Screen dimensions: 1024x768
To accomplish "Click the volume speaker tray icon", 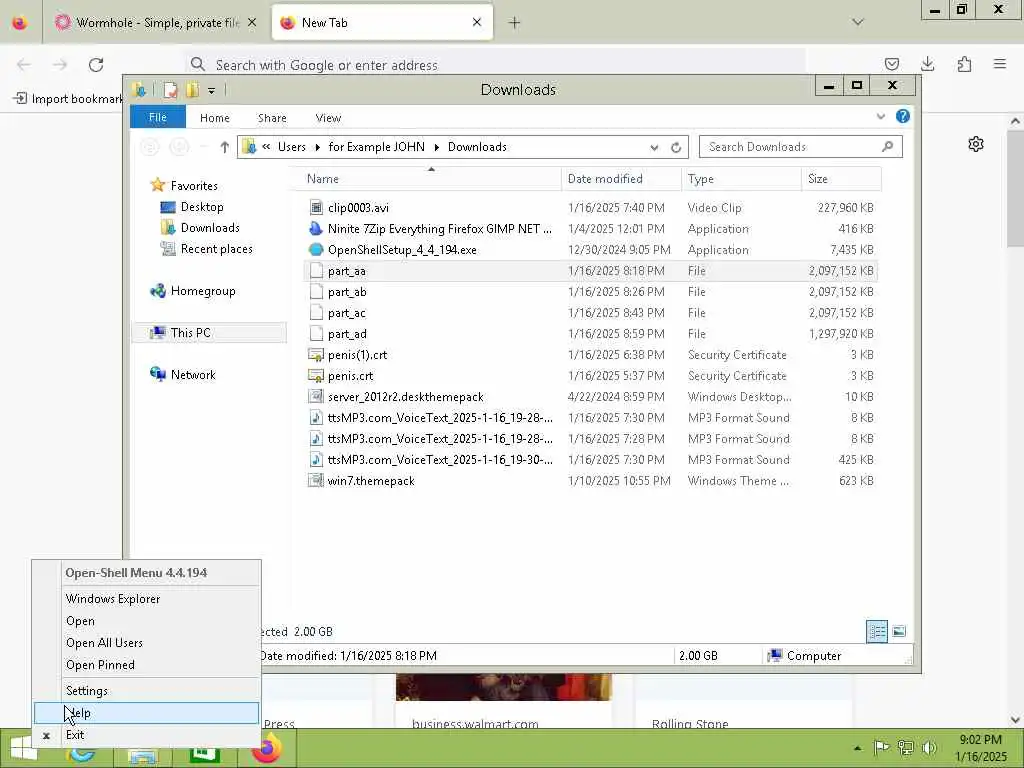I will [x=929, y=748].
